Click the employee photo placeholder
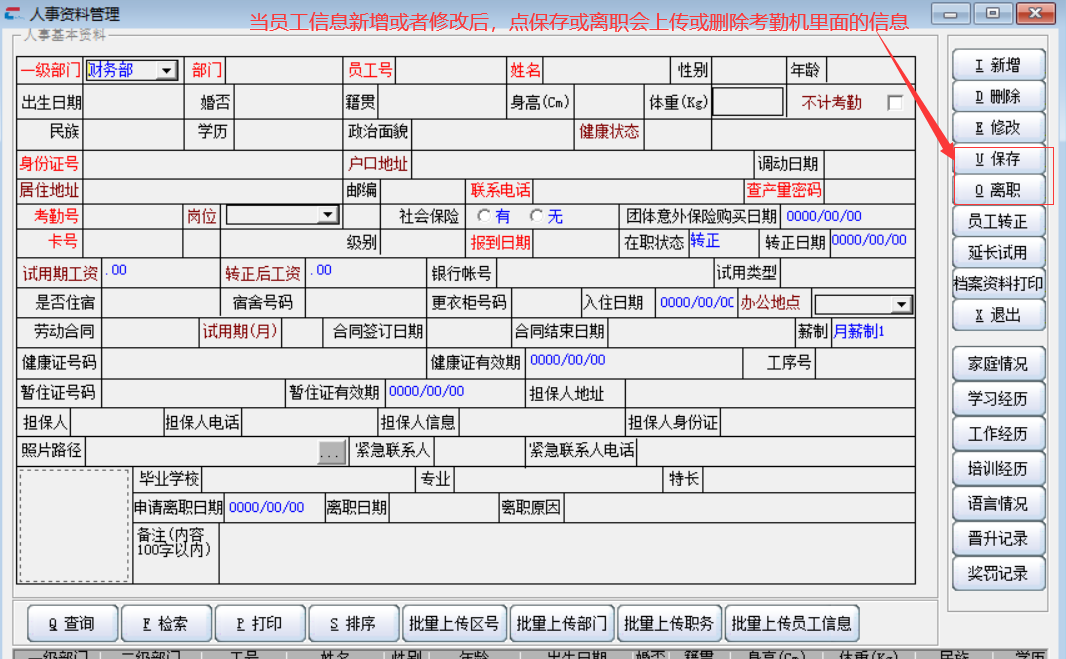The width and height of the screenshot is (1066, 659). (x=74, y=525)
